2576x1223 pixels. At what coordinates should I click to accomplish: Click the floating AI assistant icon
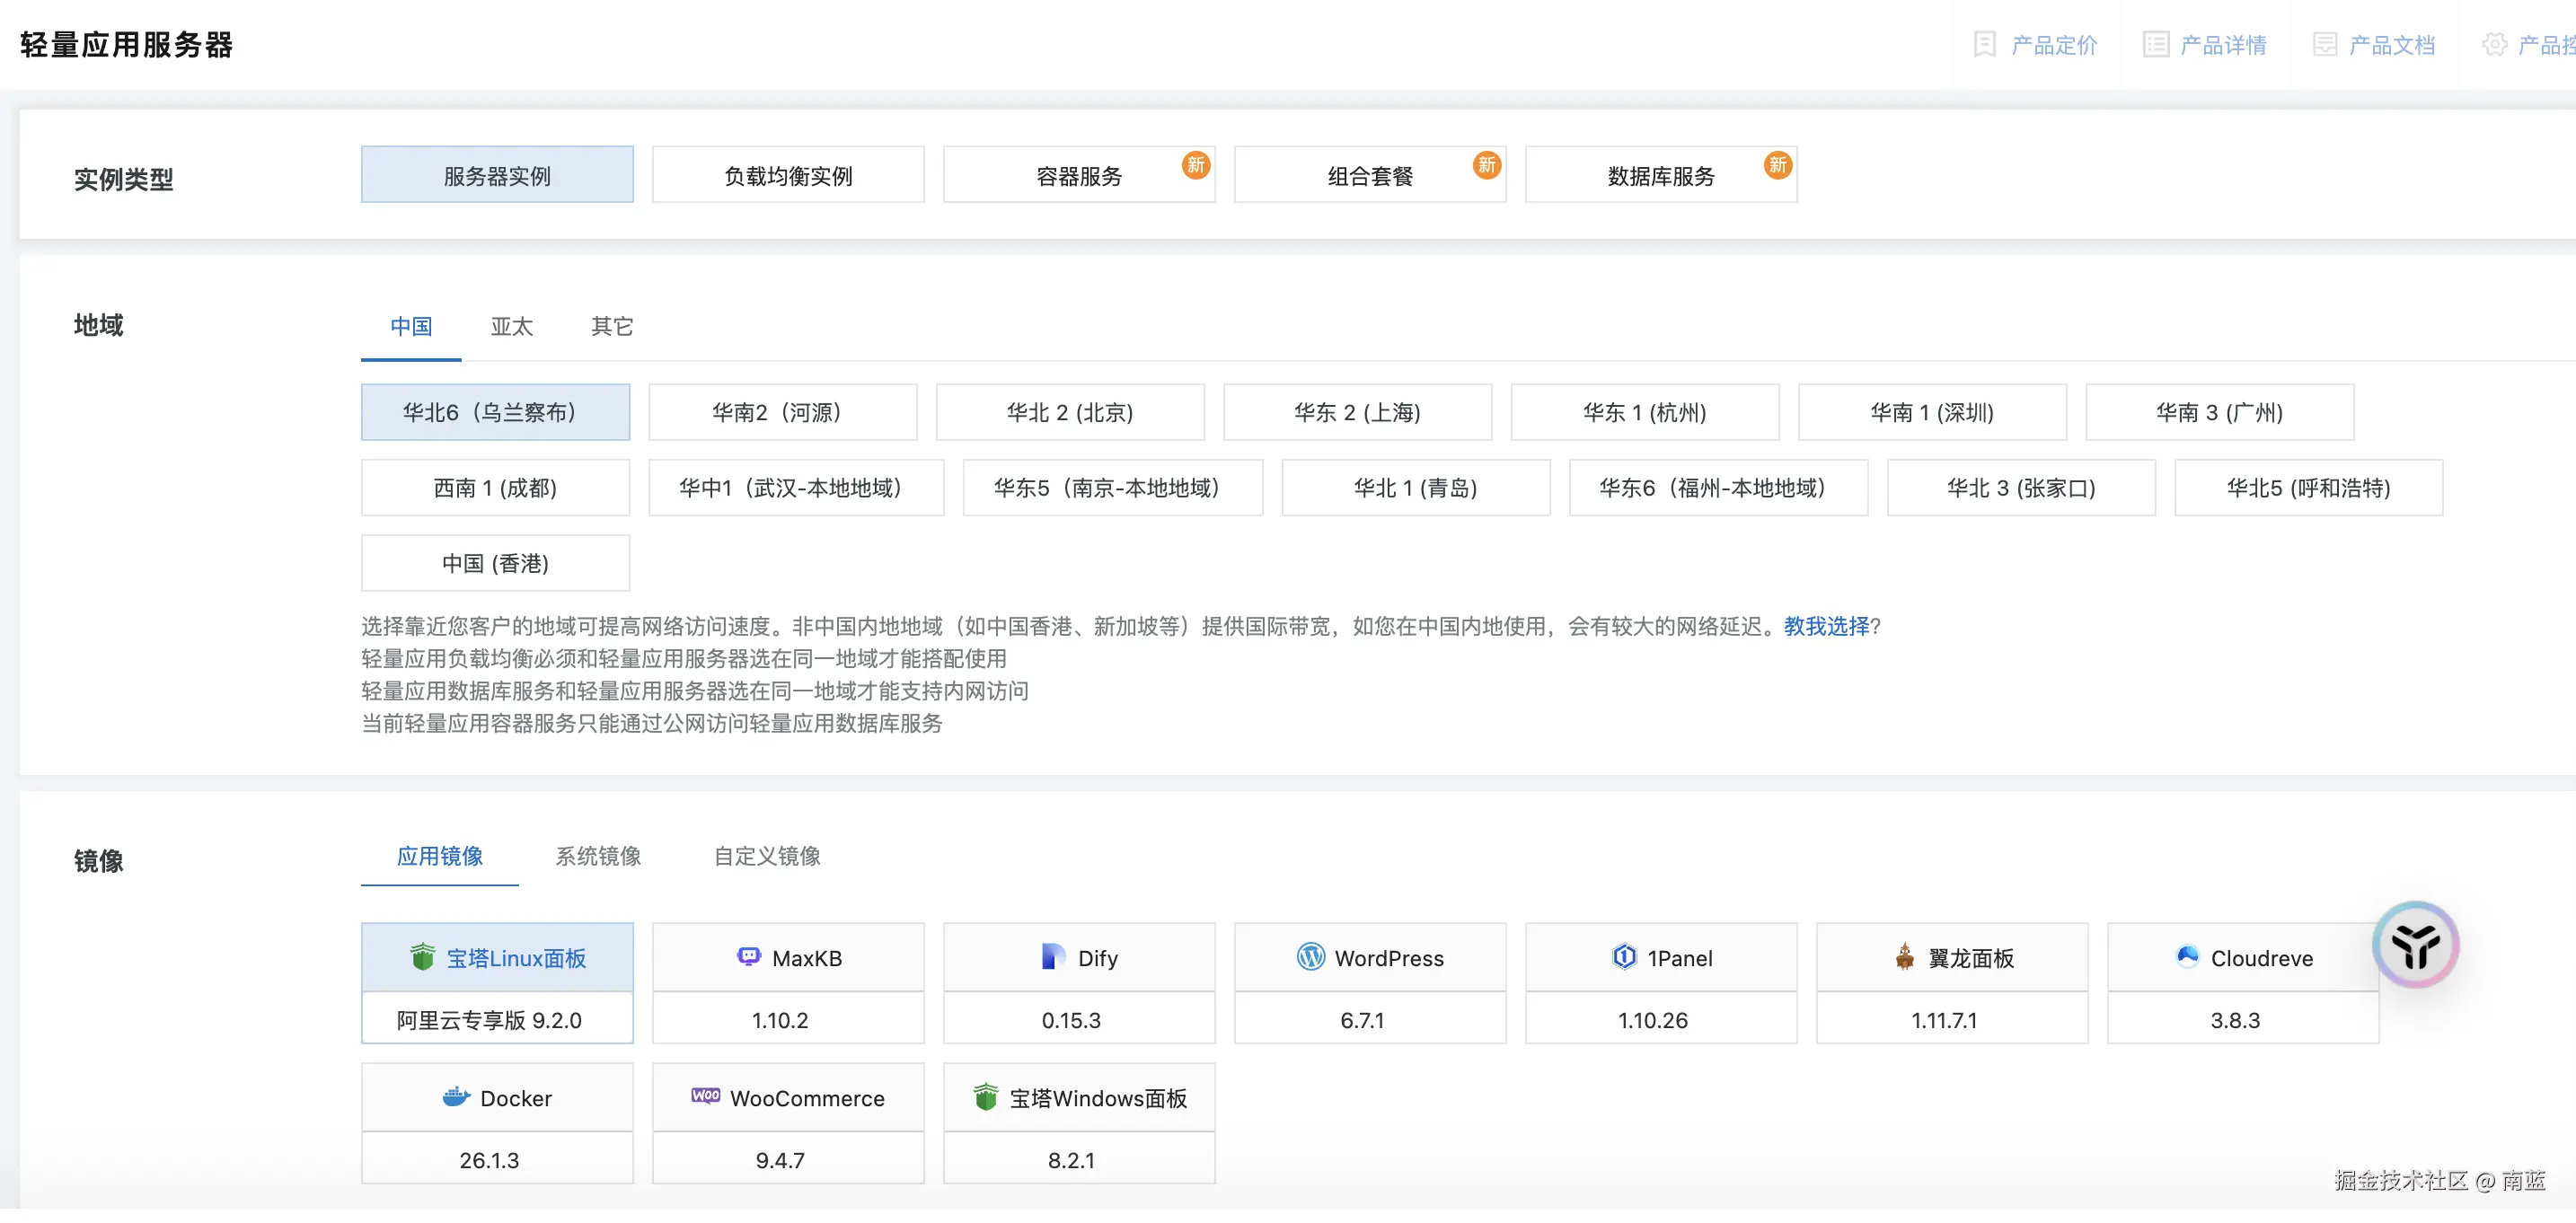(x=2415, y=945)
